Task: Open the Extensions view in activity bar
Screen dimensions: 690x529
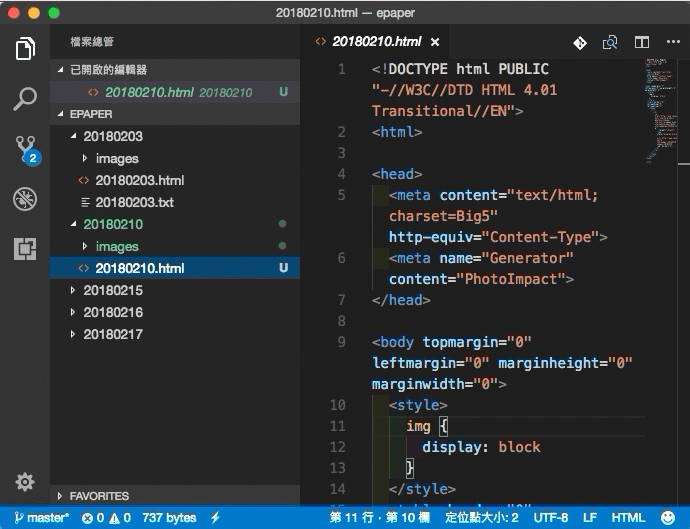Action: (x=25, y=249)
